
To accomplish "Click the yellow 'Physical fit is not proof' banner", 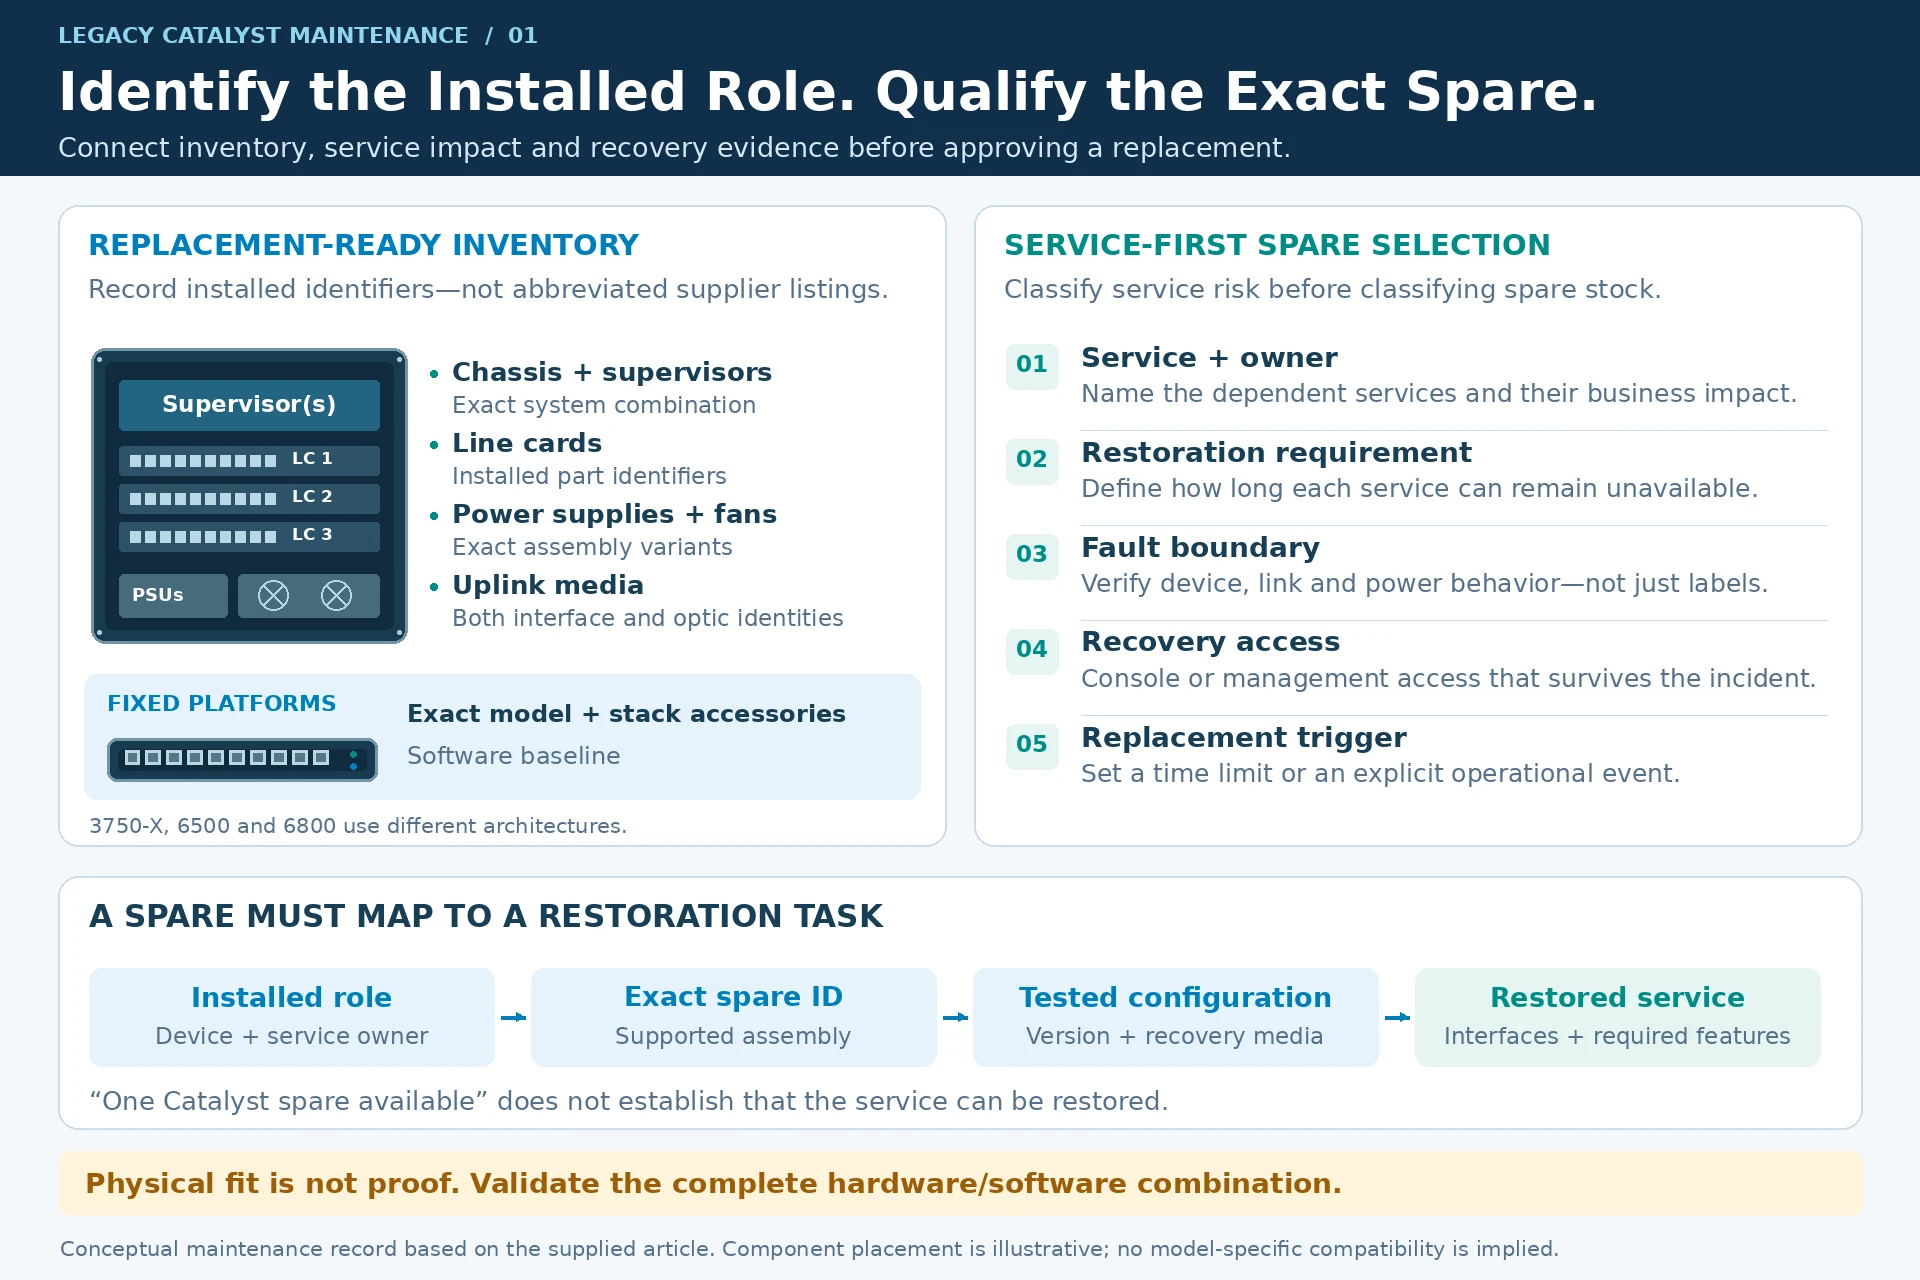I will 960,1184.
